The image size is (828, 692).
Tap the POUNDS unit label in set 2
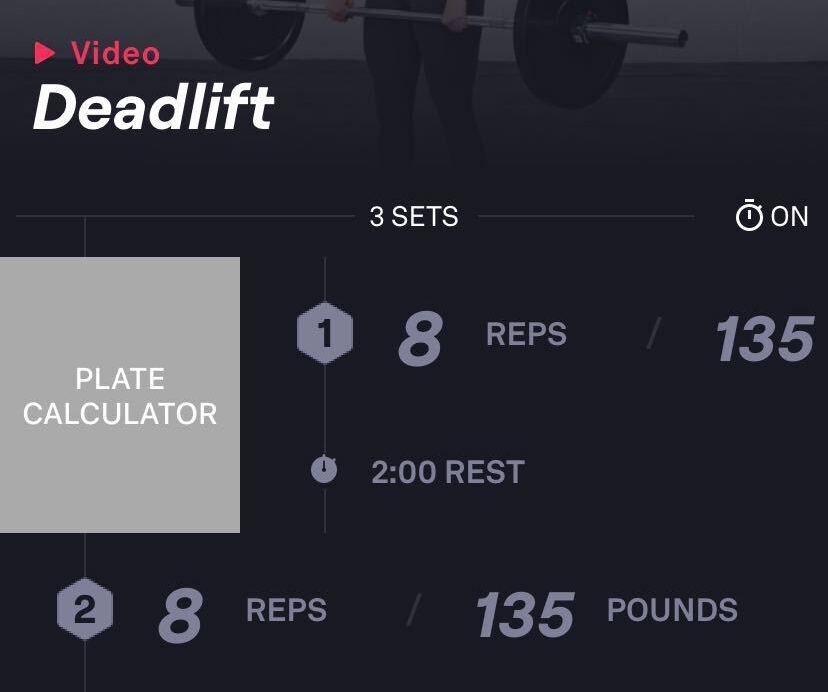coord(672,610)
